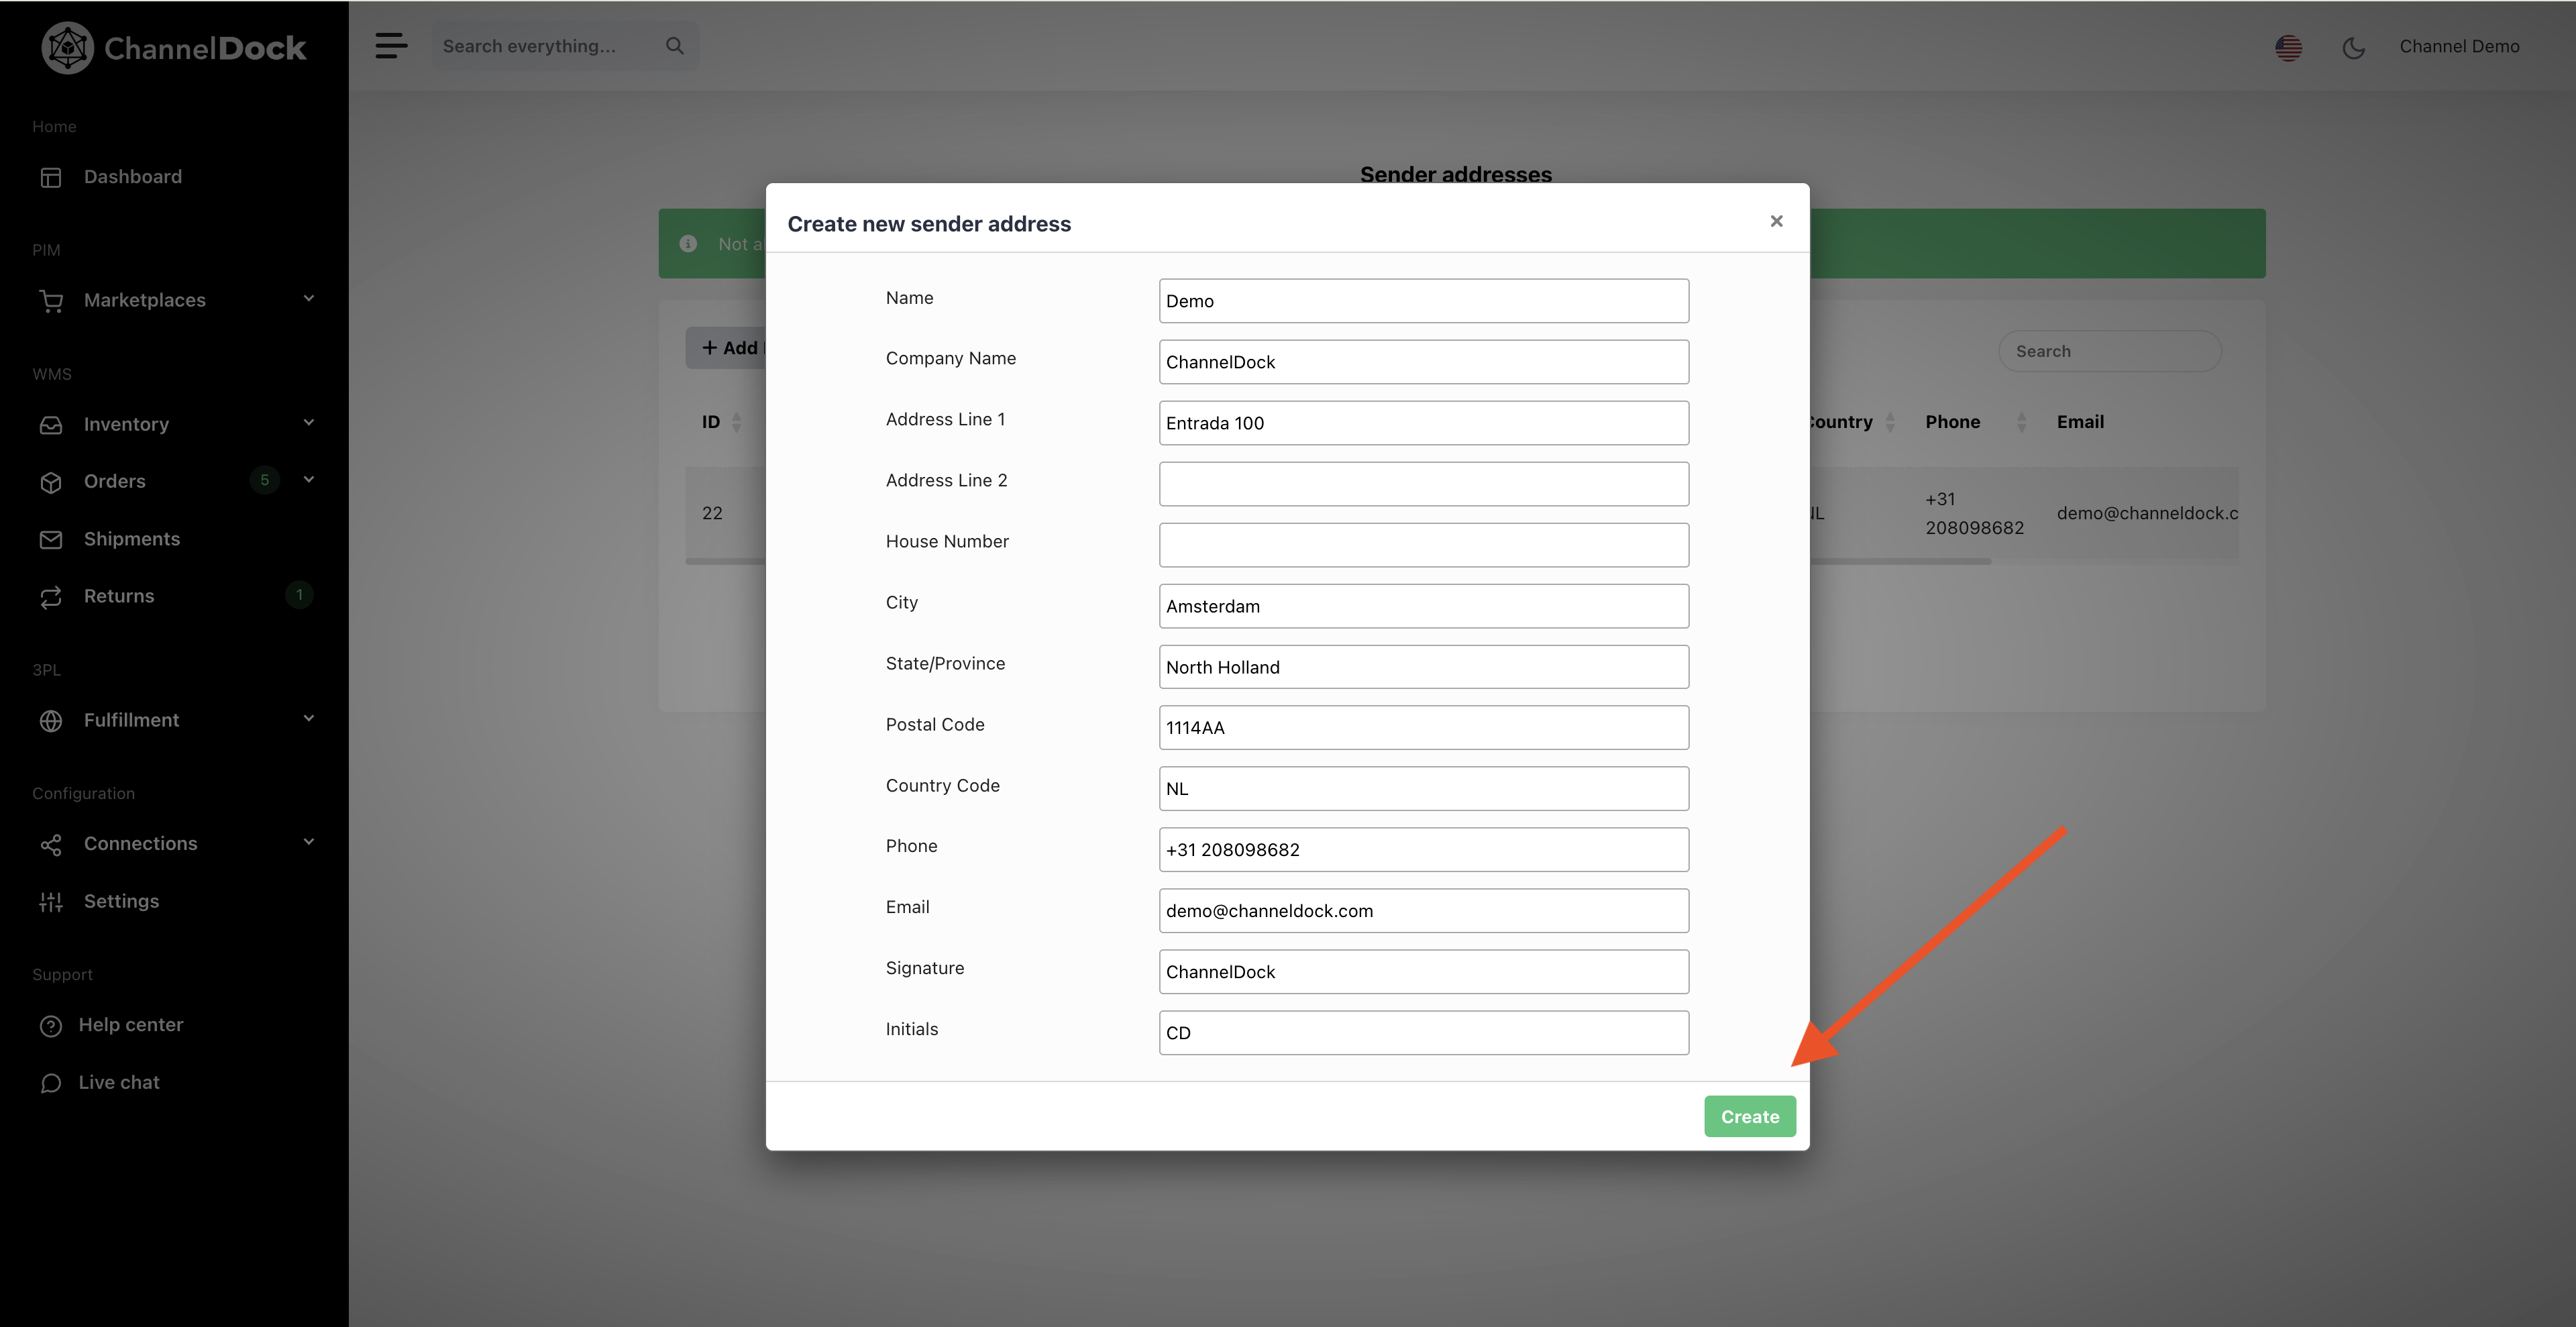Click the Marketplaces cart icon
2576x1327 pixels.
click(x=51, y=300)
